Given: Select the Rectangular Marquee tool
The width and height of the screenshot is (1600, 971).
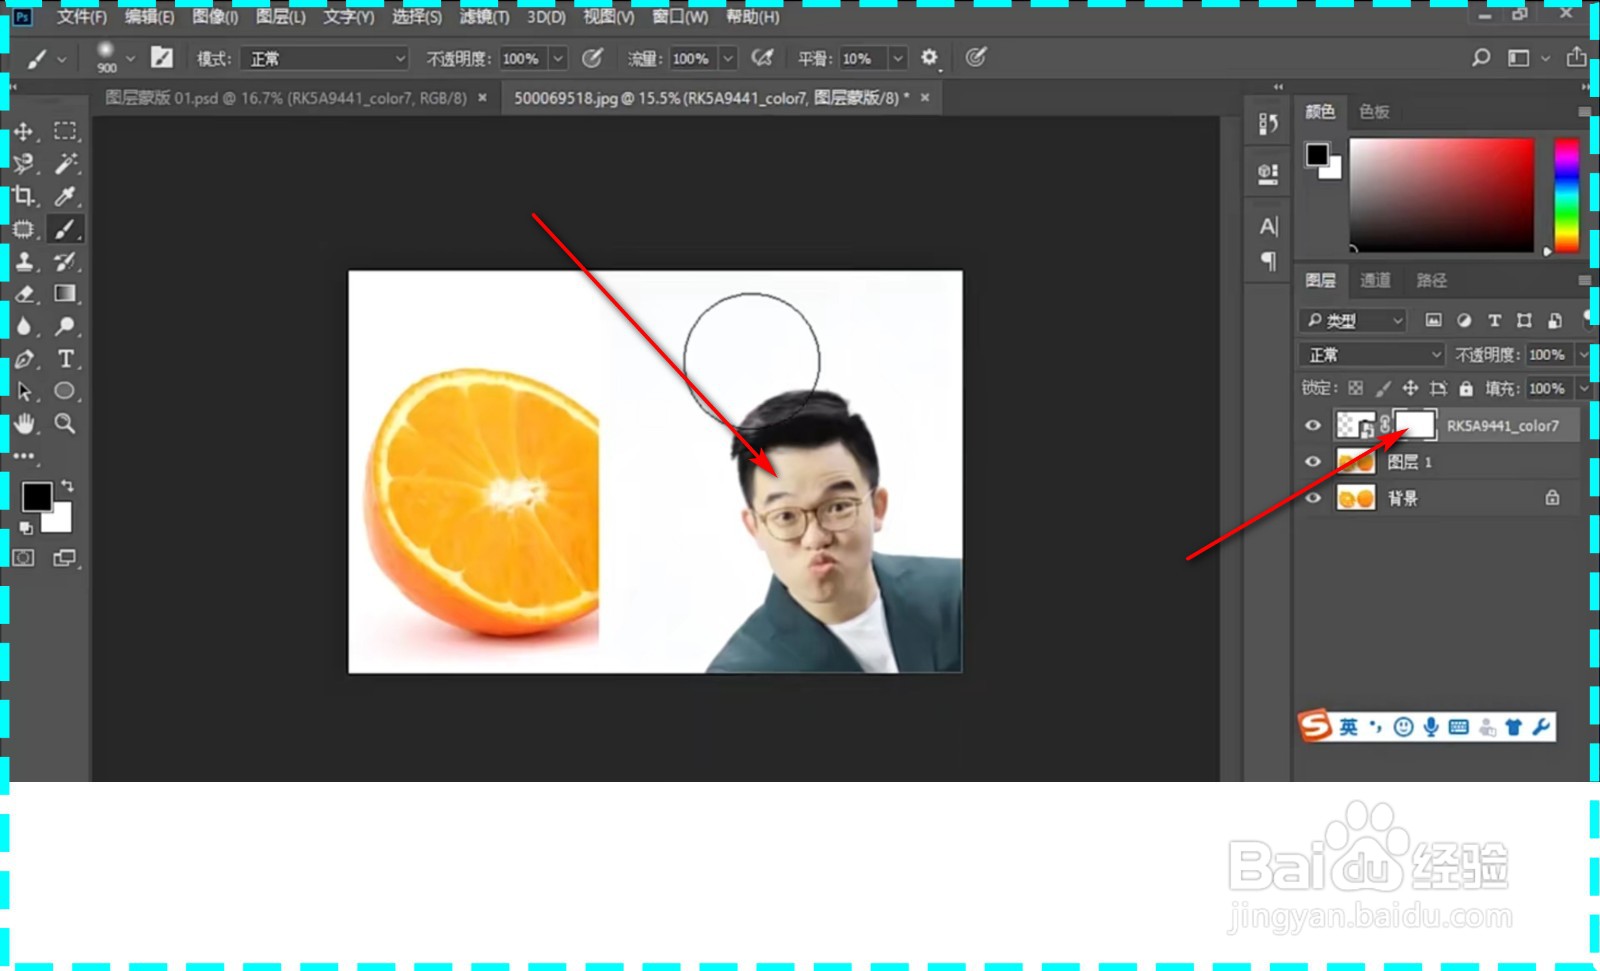Looking at the screenshot, I should pyautogui.click(x=65, y=131).
